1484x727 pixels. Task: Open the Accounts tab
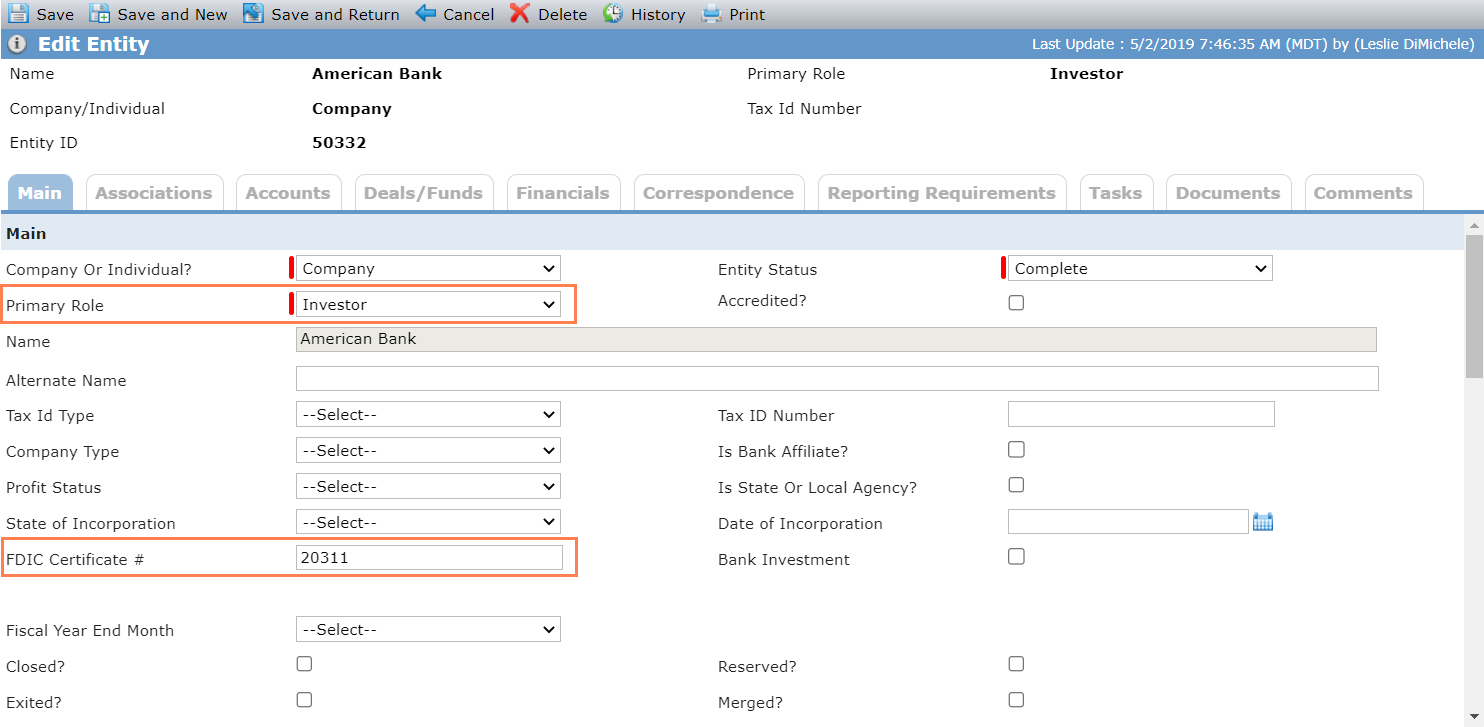[288, 193]
